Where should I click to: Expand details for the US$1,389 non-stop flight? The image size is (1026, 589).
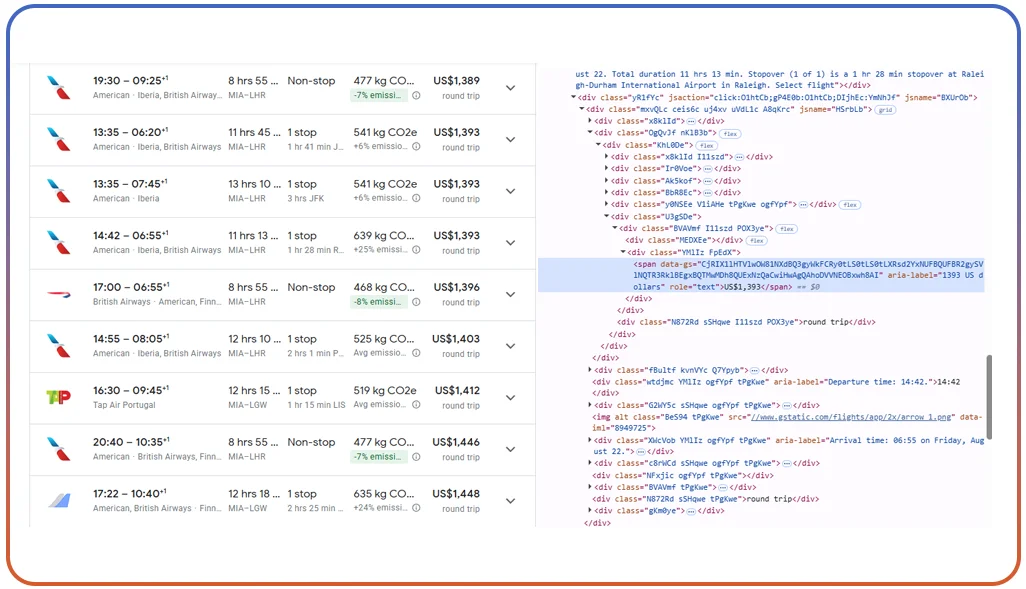(x=511, y=88)
